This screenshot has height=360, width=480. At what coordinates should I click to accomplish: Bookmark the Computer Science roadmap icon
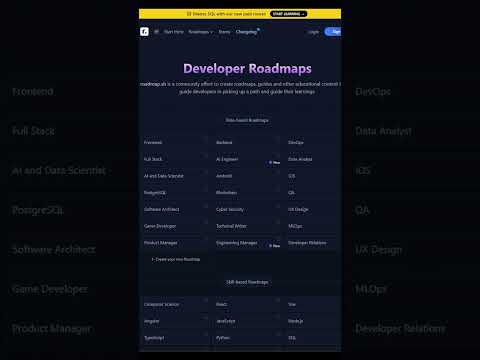206,300
